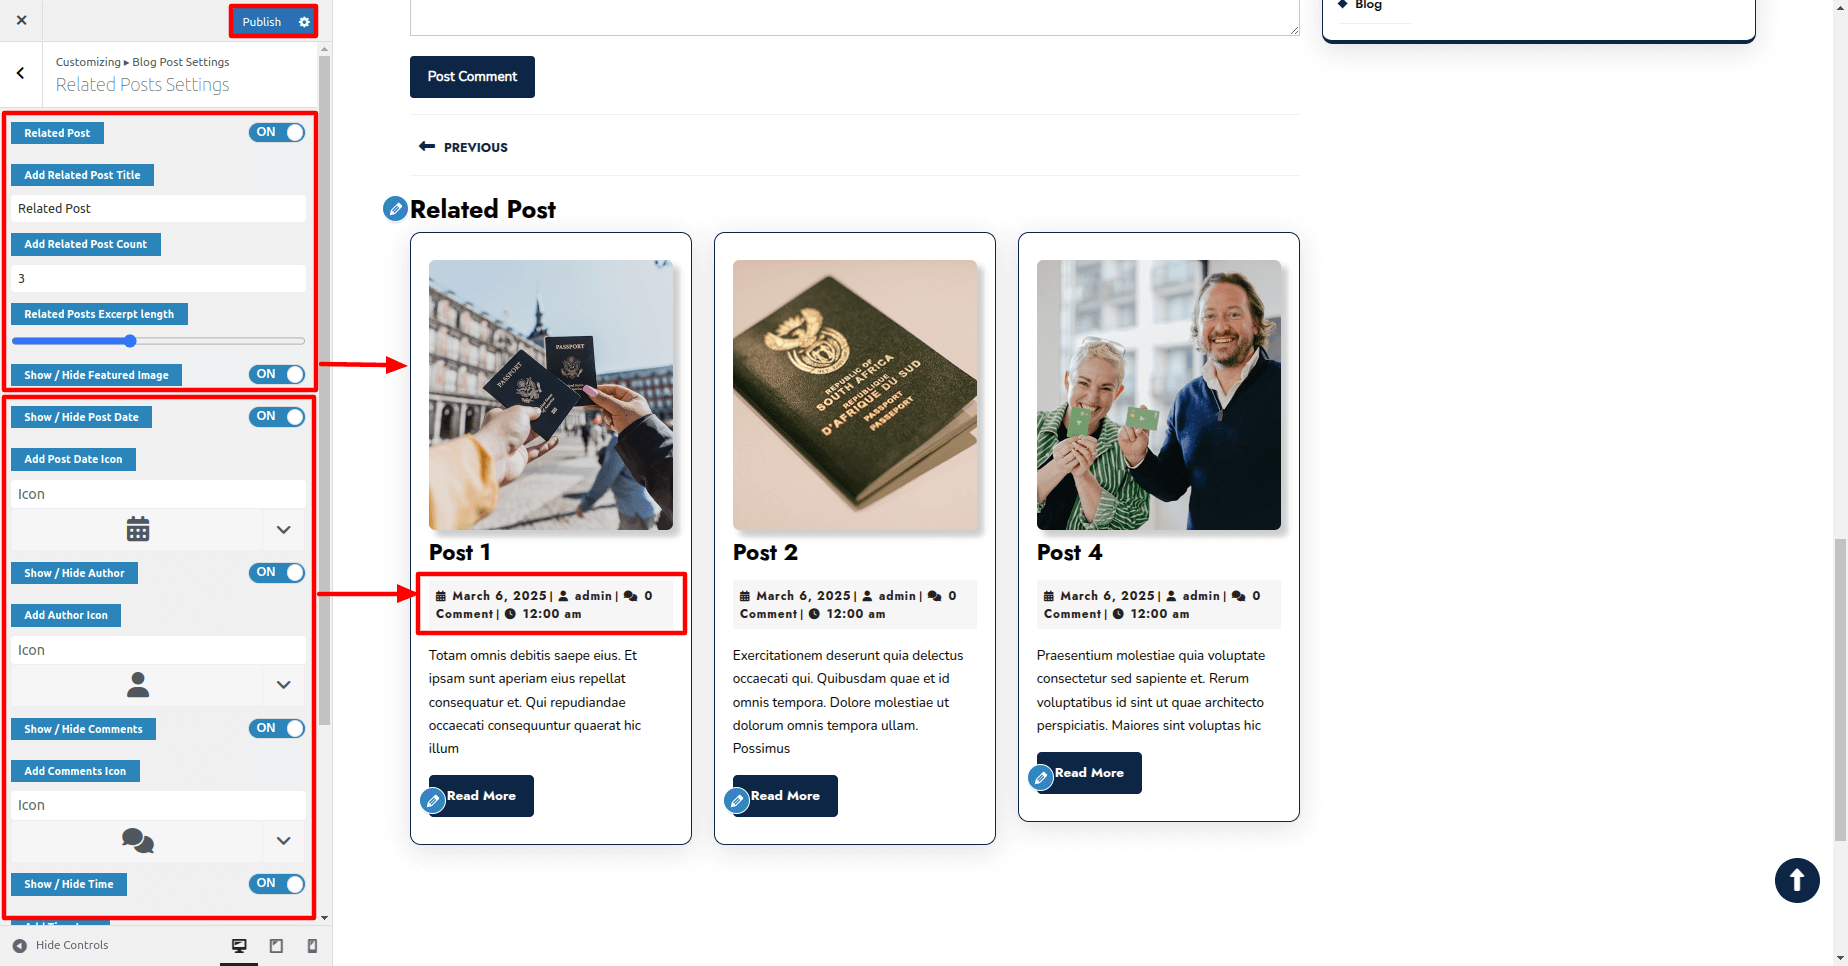
Task: Click the edit pencil icon beside Related Post heading
Action: click(x=395, y=209)
